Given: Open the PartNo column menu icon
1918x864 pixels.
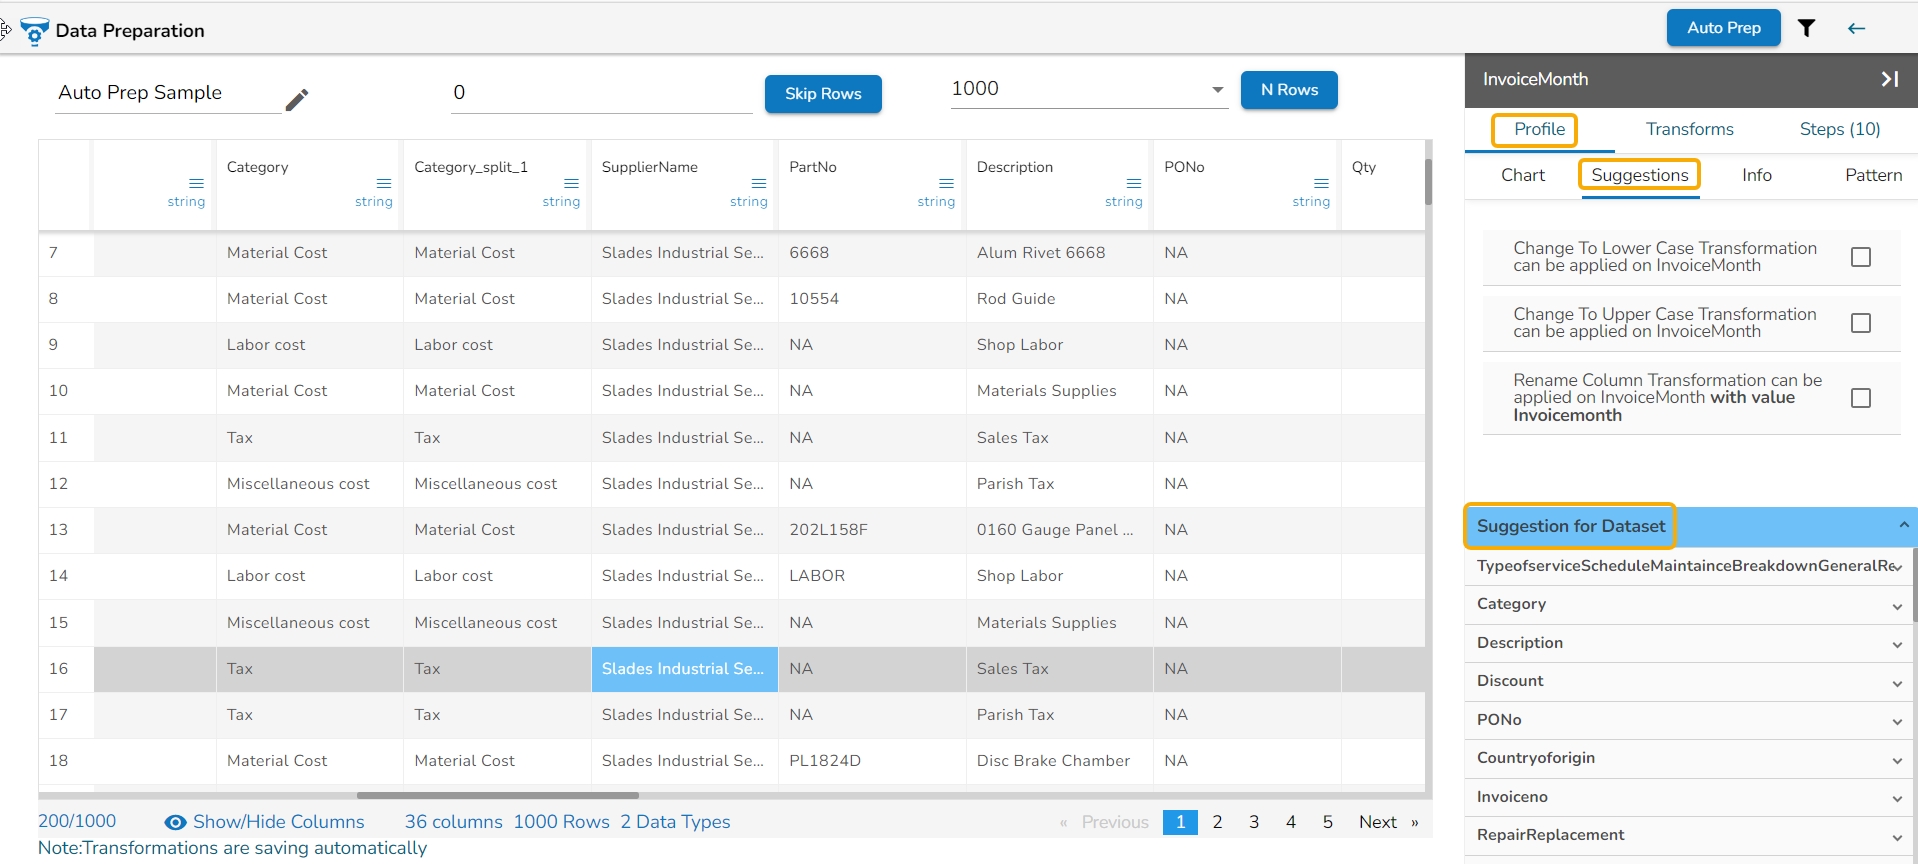Looking at the screenshot, I should coord(946,183).
